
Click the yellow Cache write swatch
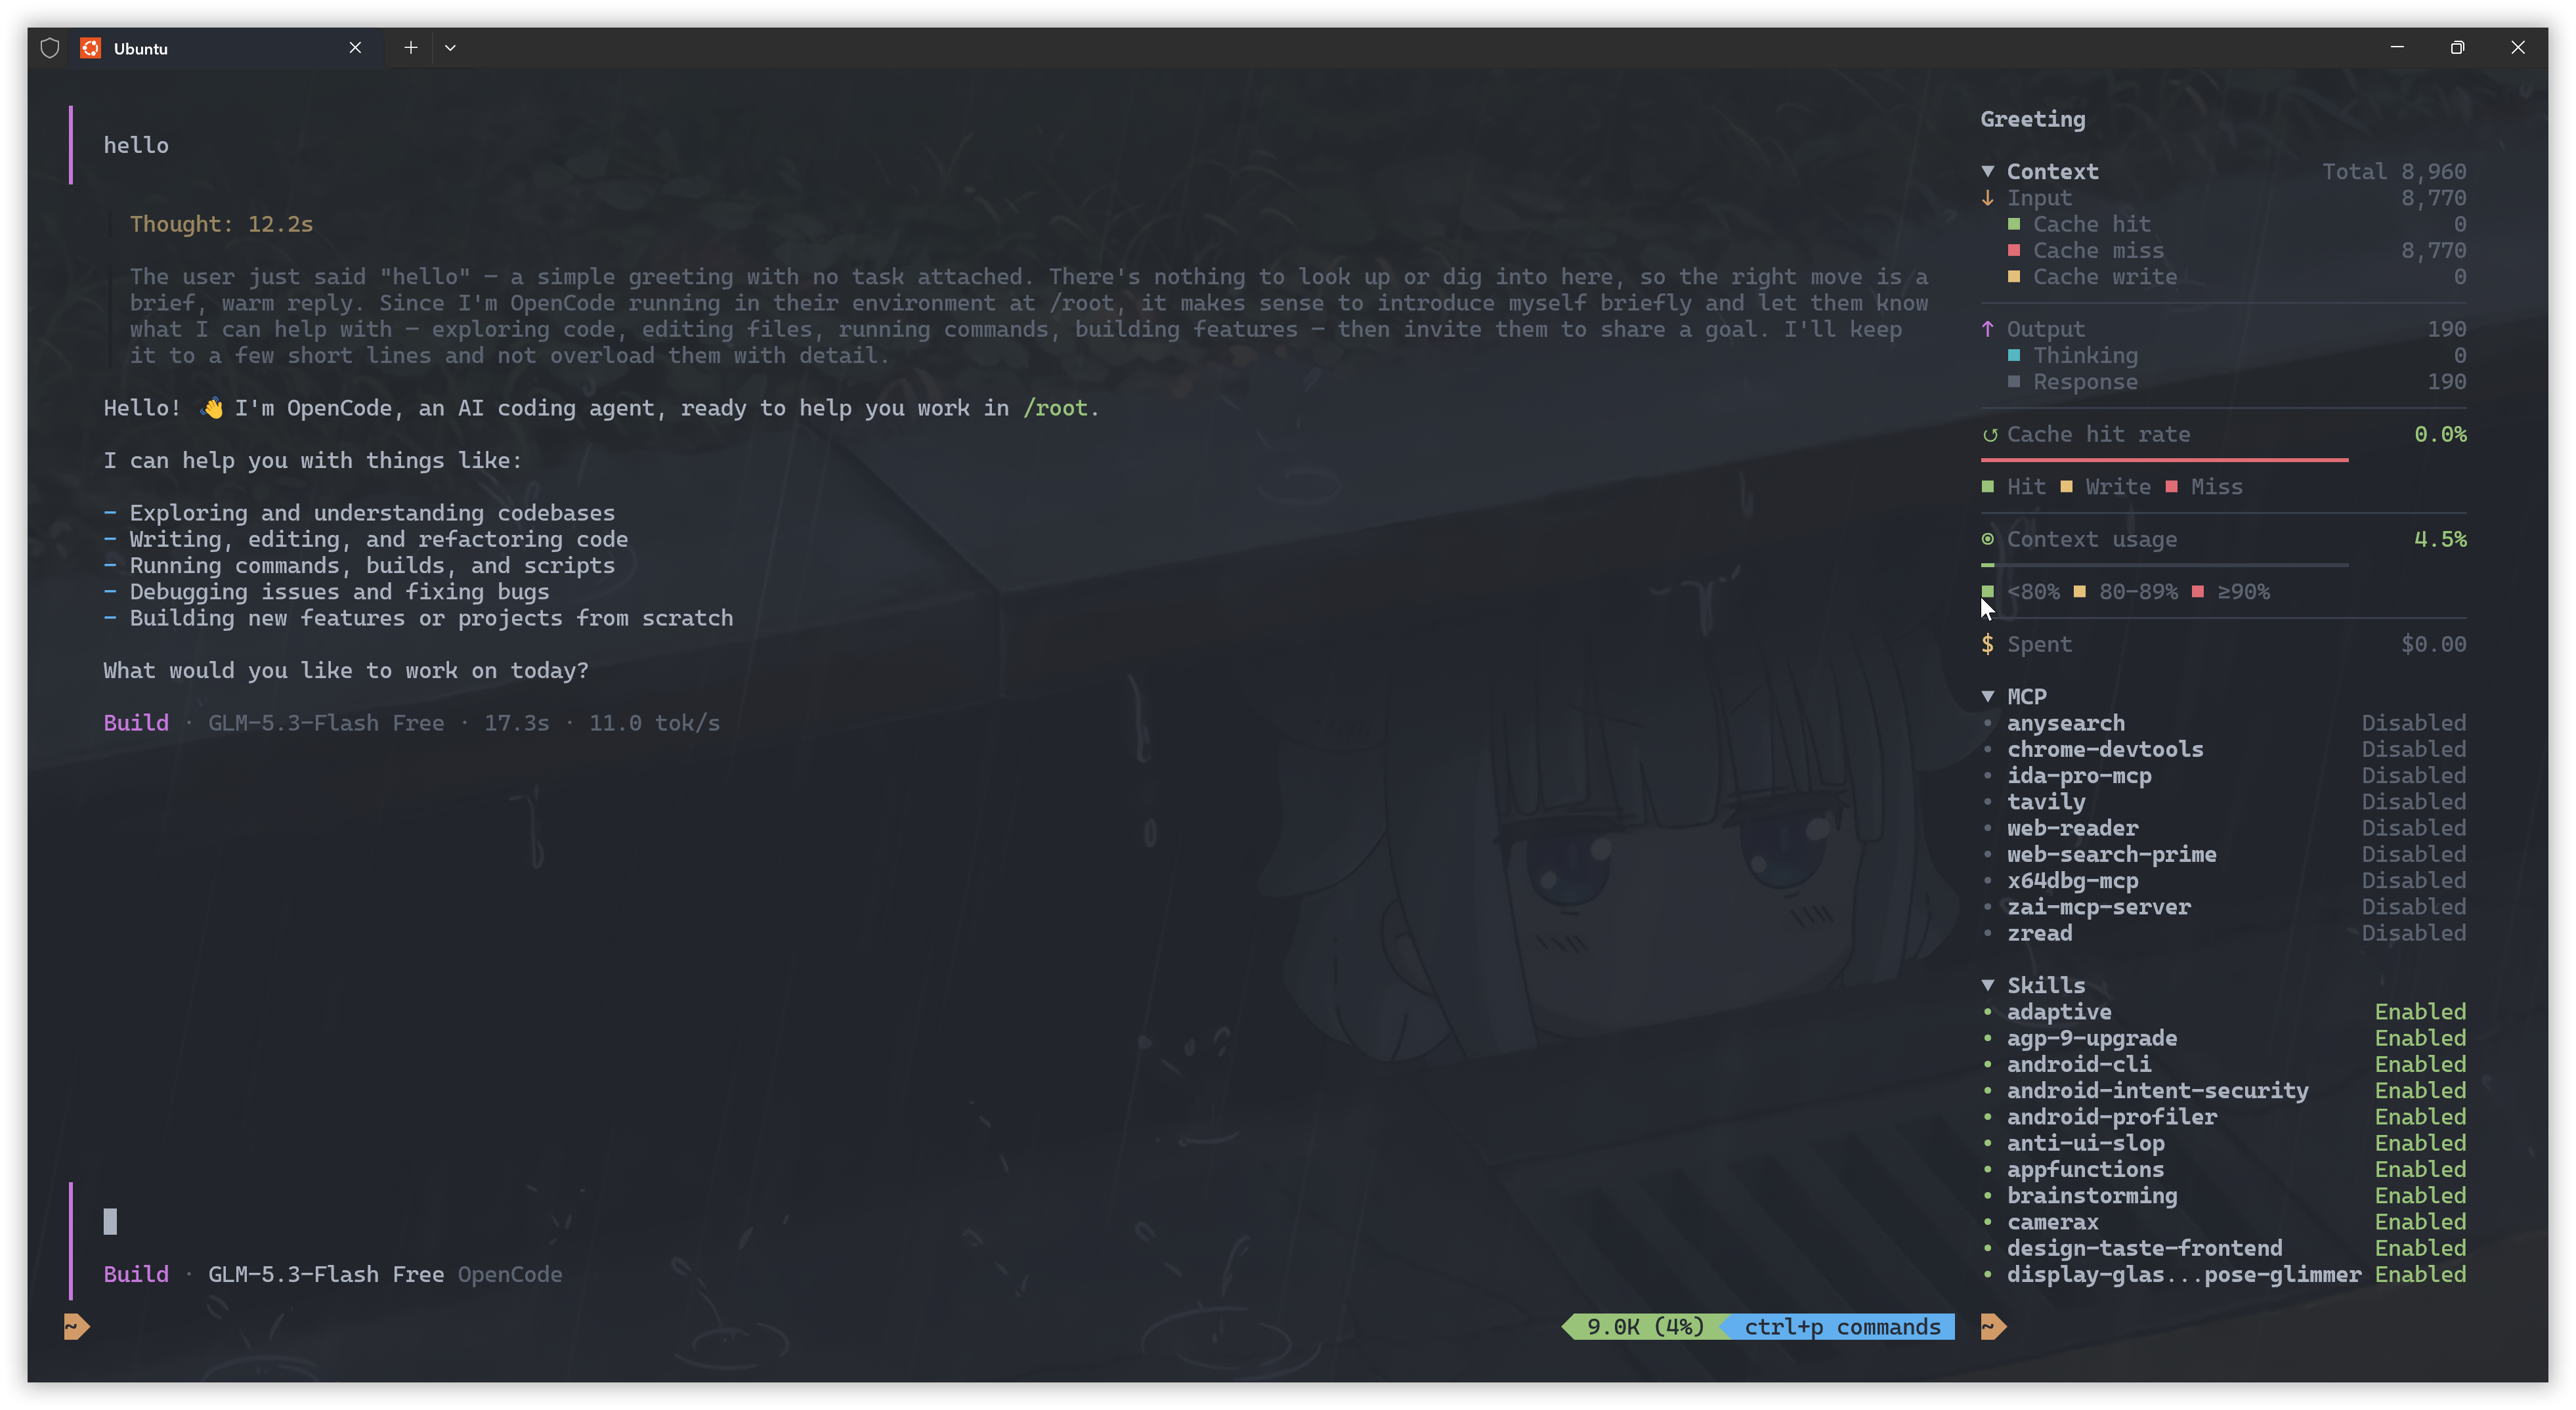pos(2014,276)
